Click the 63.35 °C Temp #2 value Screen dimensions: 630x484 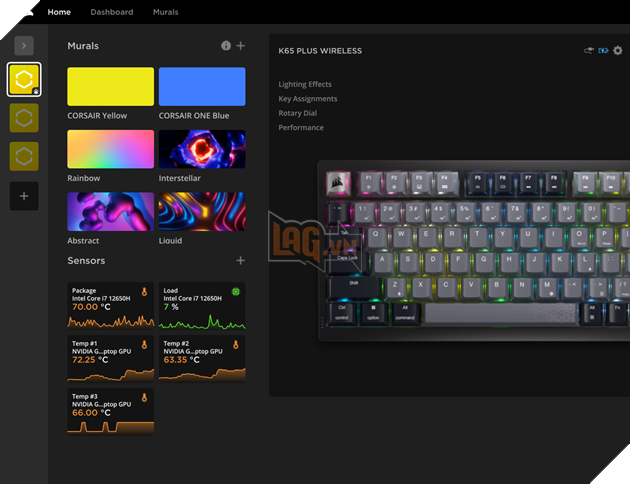click(x=182, y=360)
